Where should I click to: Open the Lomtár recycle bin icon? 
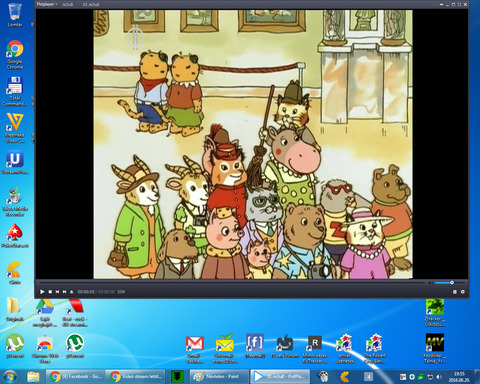[x=15, y=15]
